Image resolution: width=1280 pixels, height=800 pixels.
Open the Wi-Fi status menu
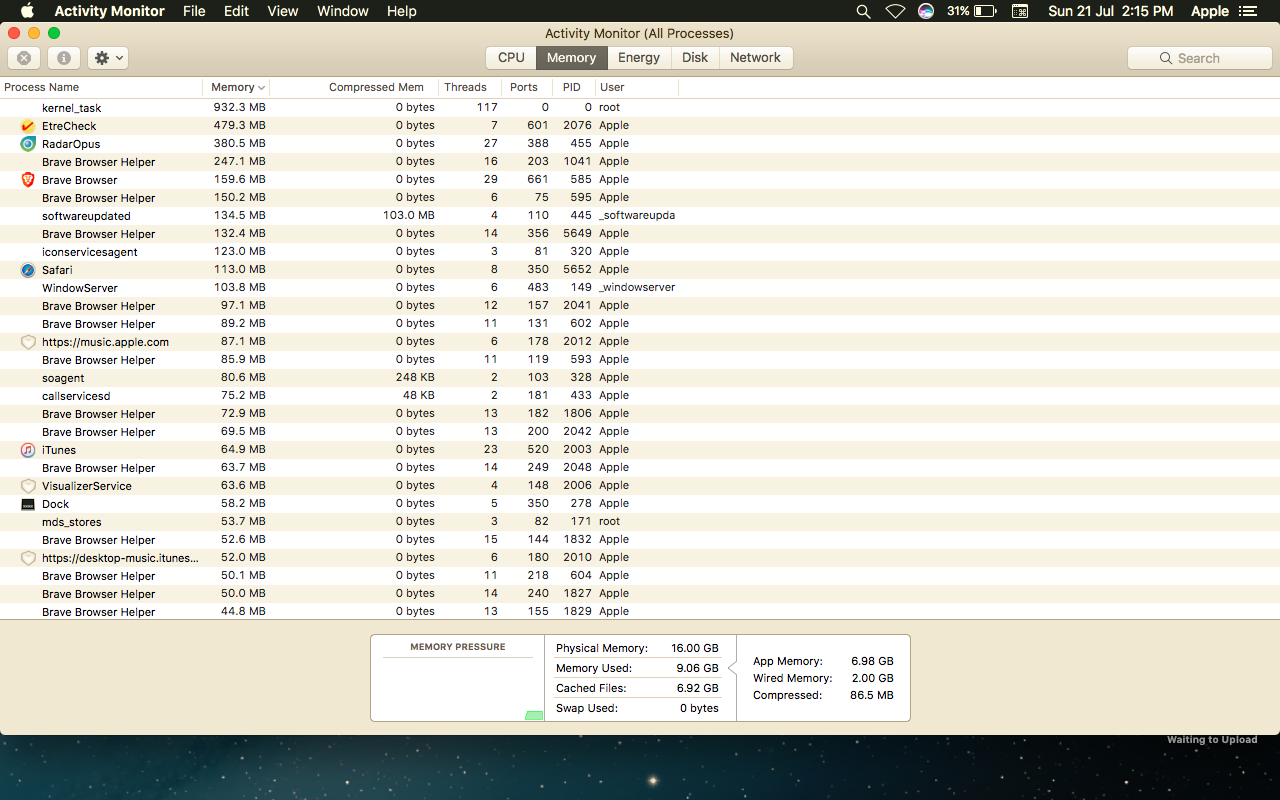pos(895,11)
